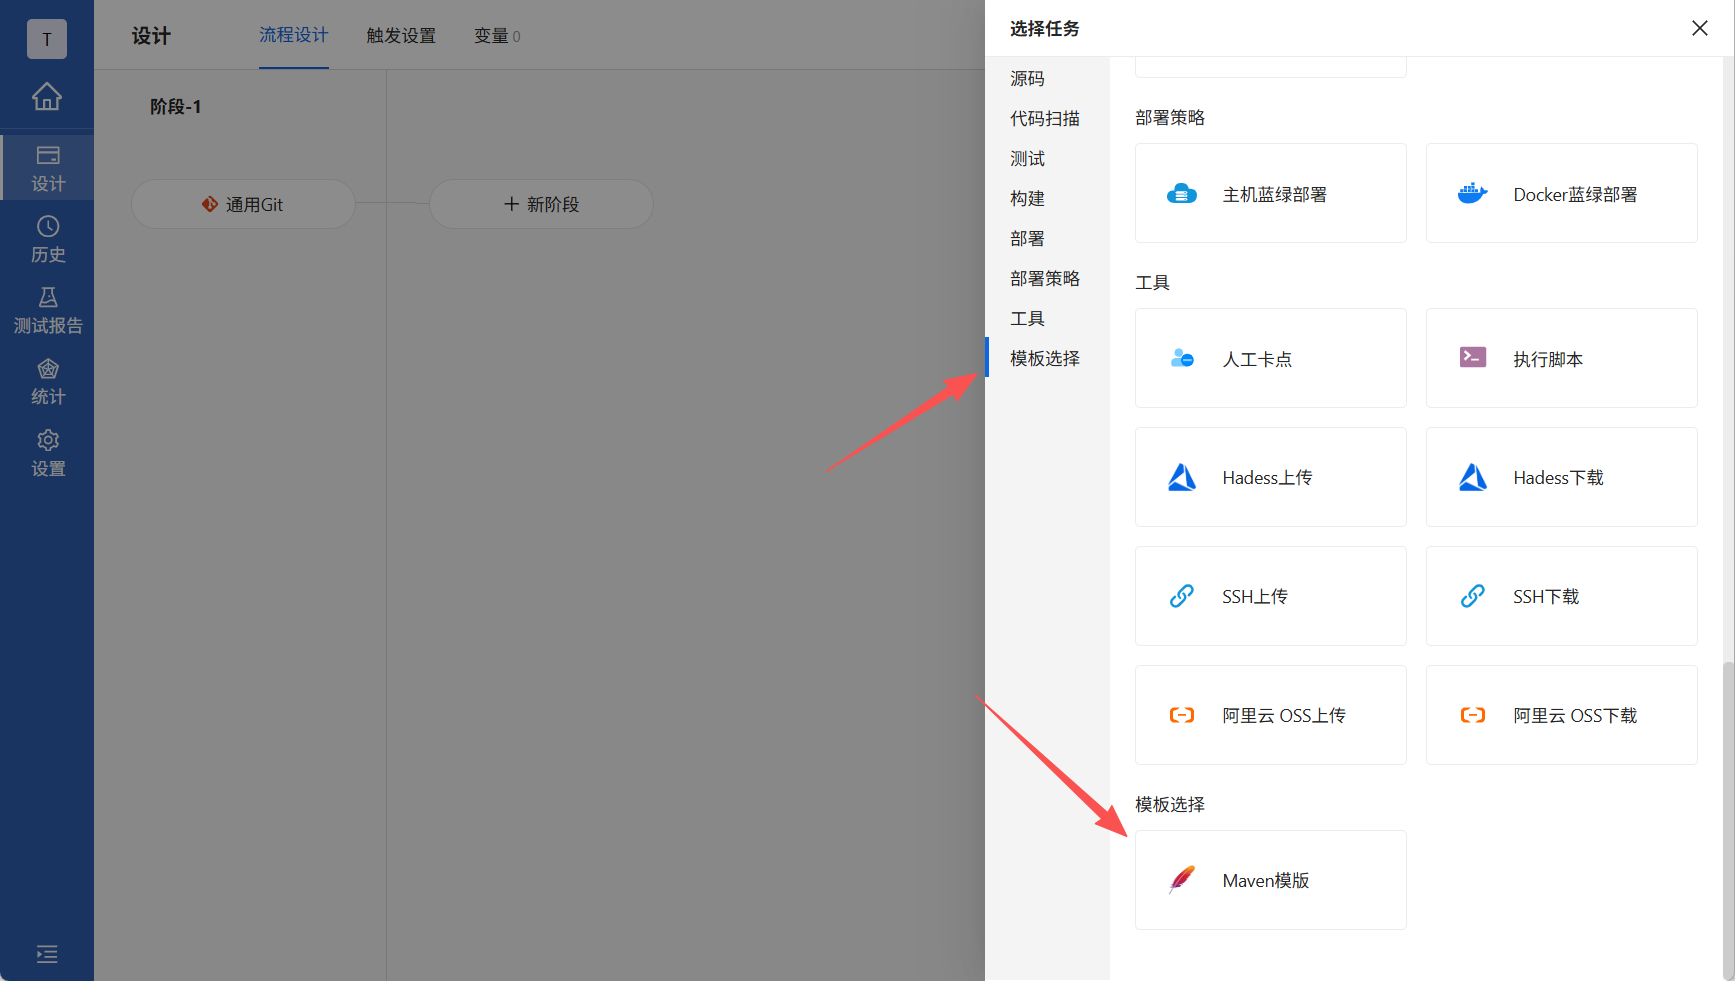Click the 新阶段 button to add a stage

click(541, 203)
